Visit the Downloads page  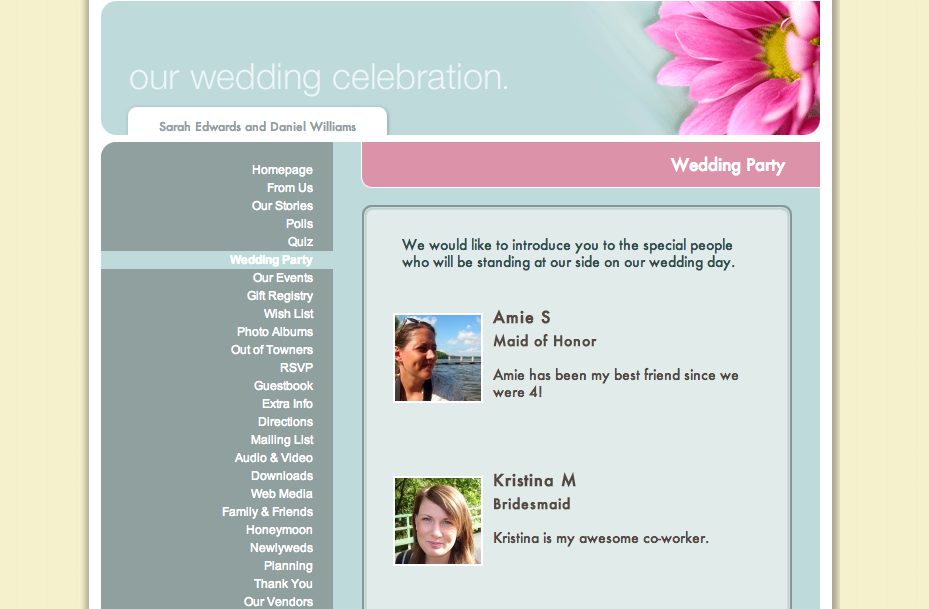coord(282,476)
